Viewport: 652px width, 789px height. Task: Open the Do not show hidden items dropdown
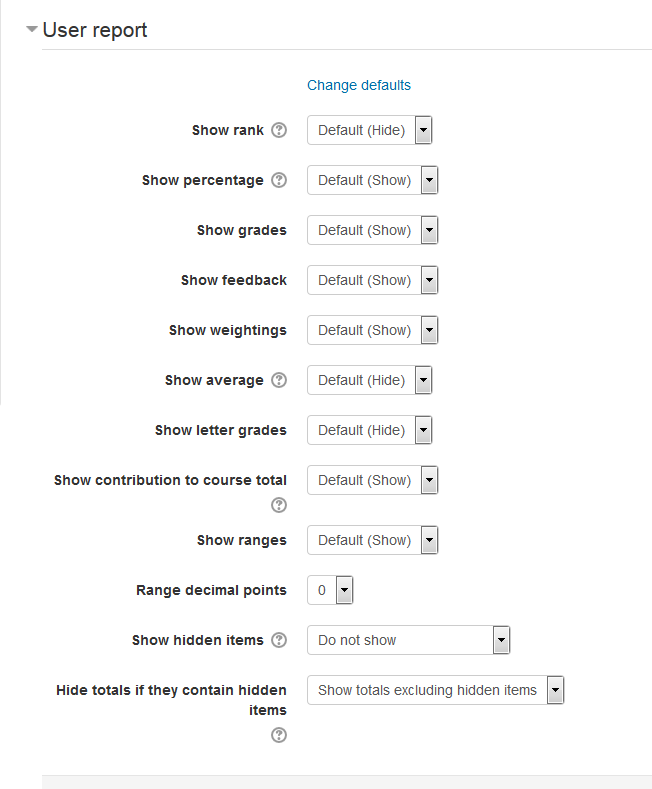pyautogui.click(x=409, y=640)
